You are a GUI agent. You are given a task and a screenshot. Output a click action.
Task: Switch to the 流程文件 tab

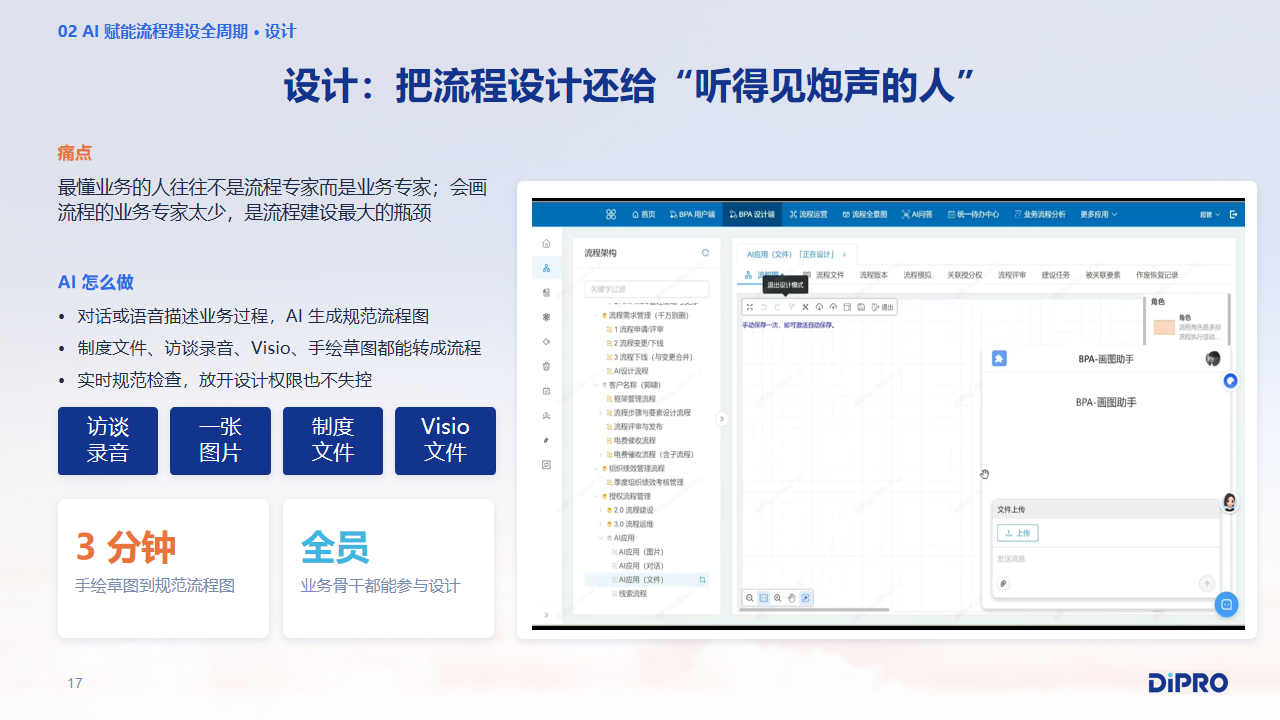click(x=830, y=275)
